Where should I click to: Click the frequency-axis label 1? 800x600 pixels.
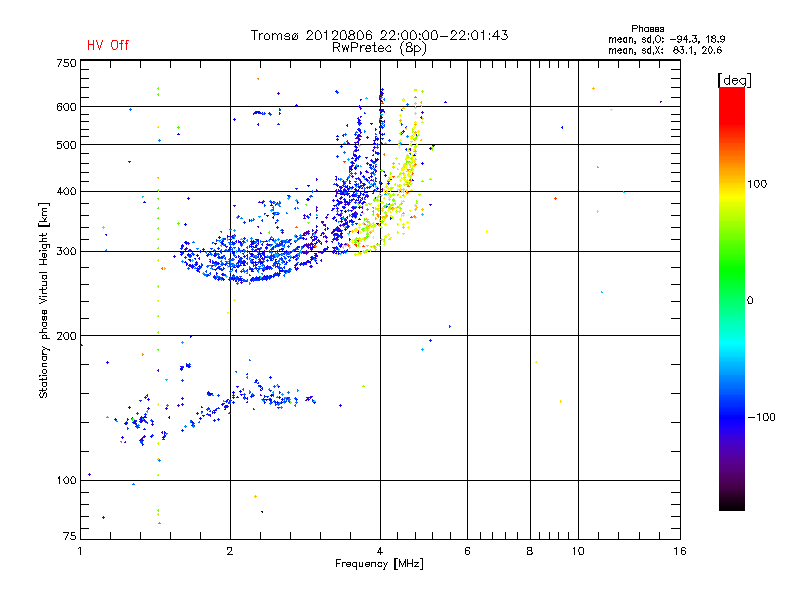pos(80,551)
